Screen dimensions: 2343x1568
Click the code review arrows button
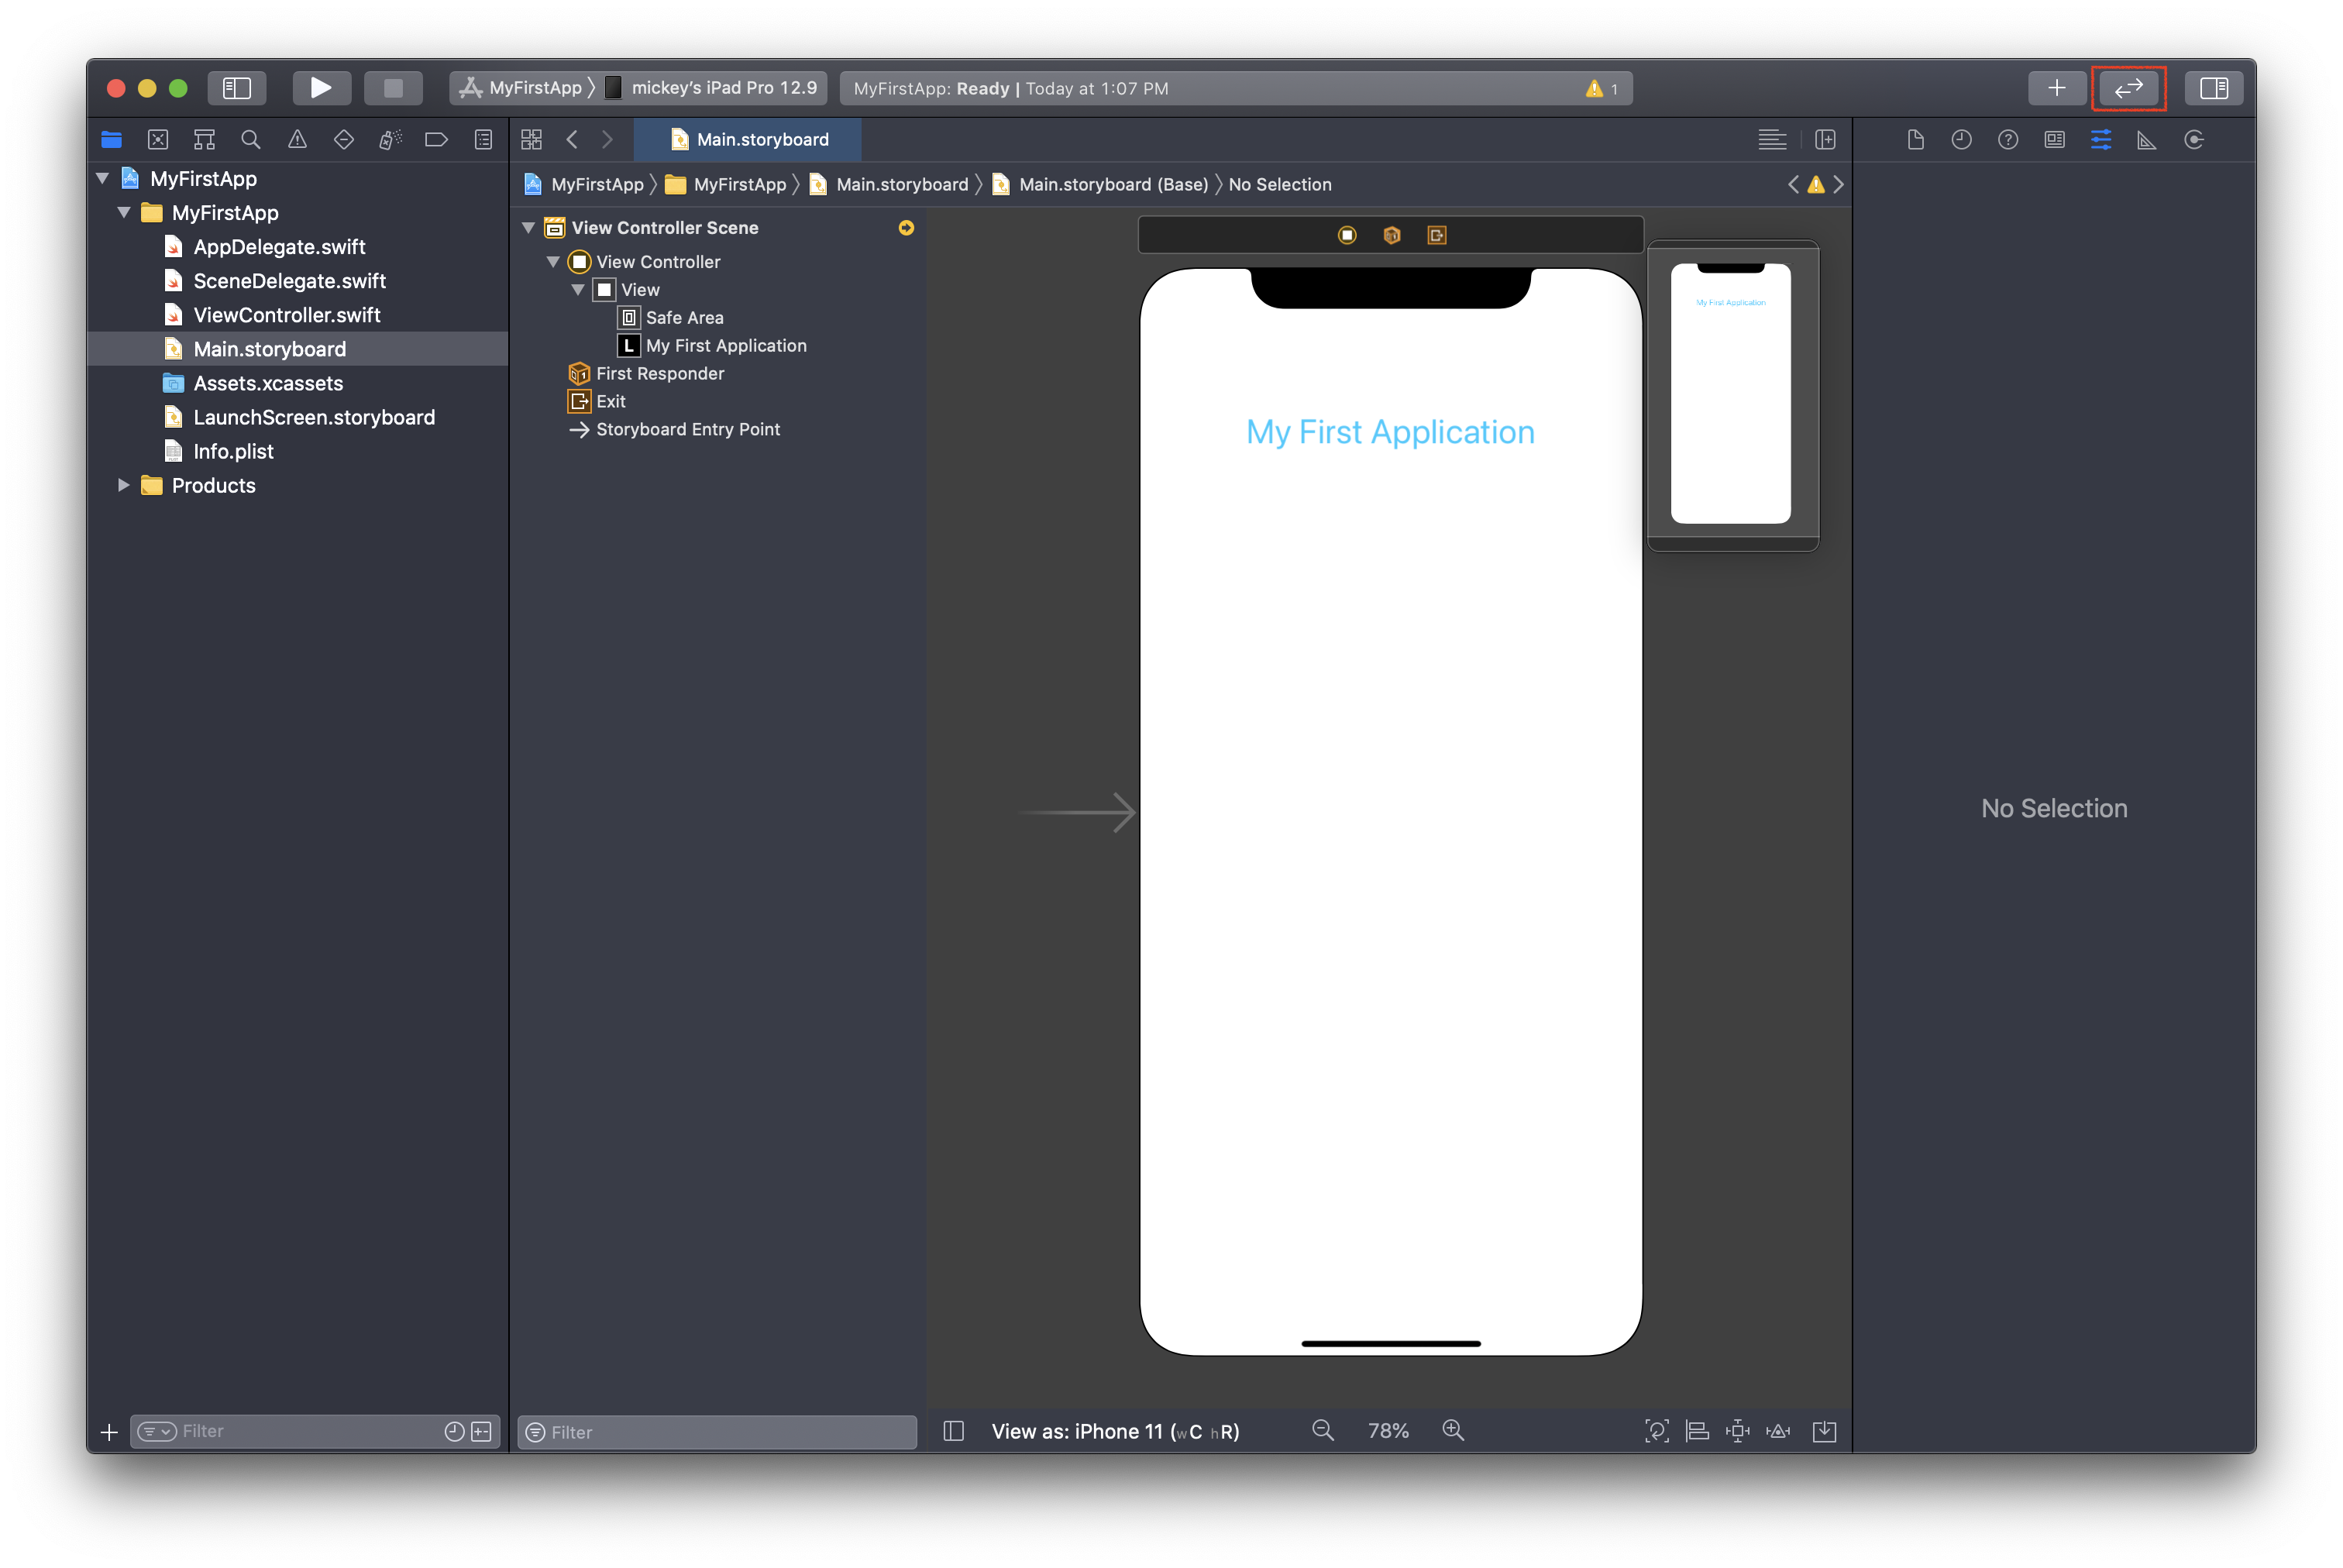2128,88
